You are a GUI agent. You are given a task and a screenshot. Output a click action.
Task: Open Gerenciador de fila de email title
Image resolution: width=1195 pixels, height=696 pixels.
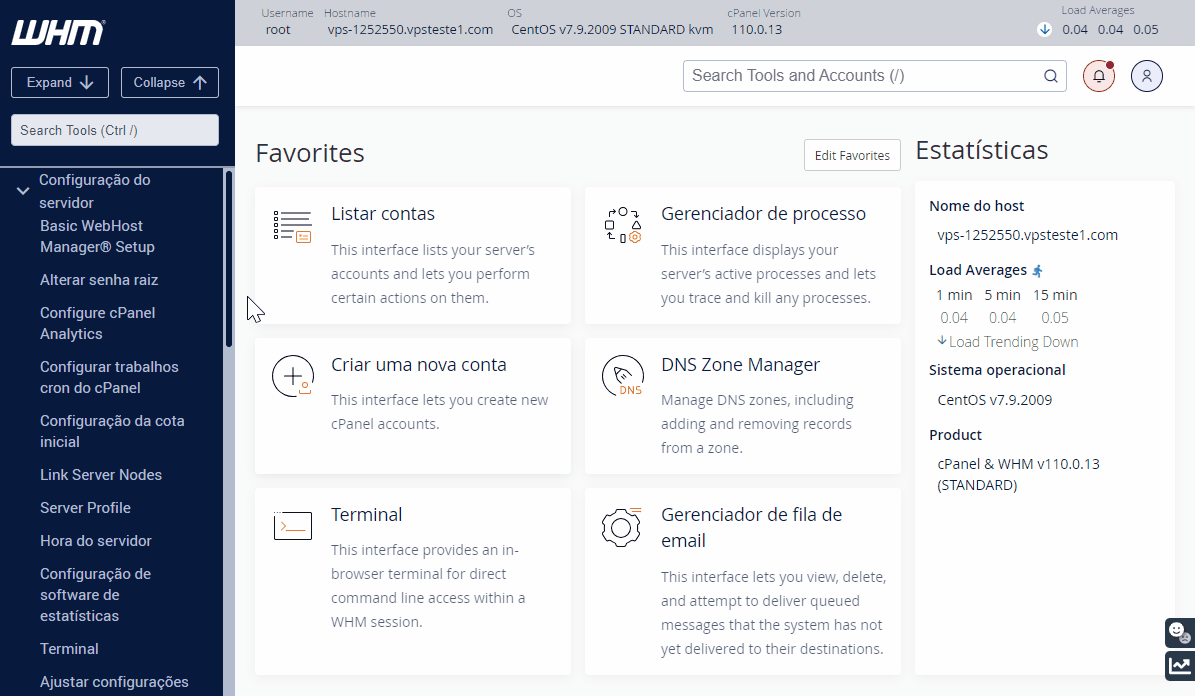pos(751,528)
